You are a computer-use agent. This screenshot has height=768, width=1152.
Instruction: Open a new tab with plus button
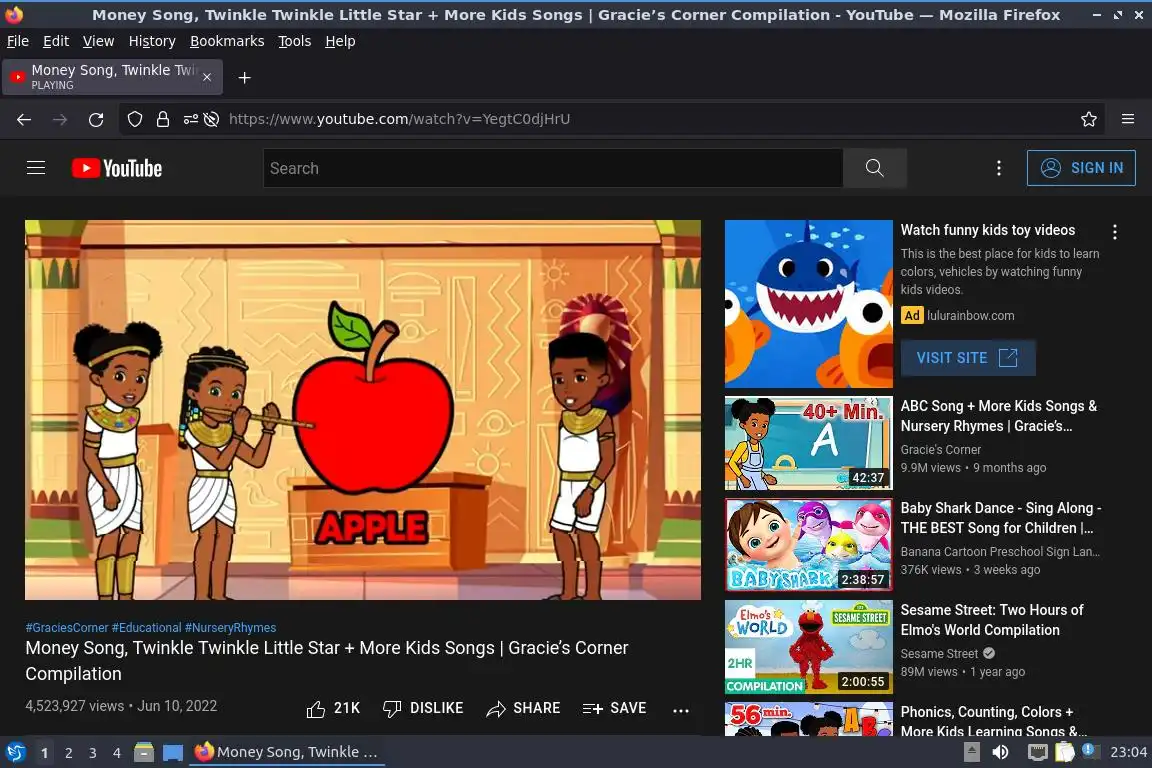[x=245, y=78]
